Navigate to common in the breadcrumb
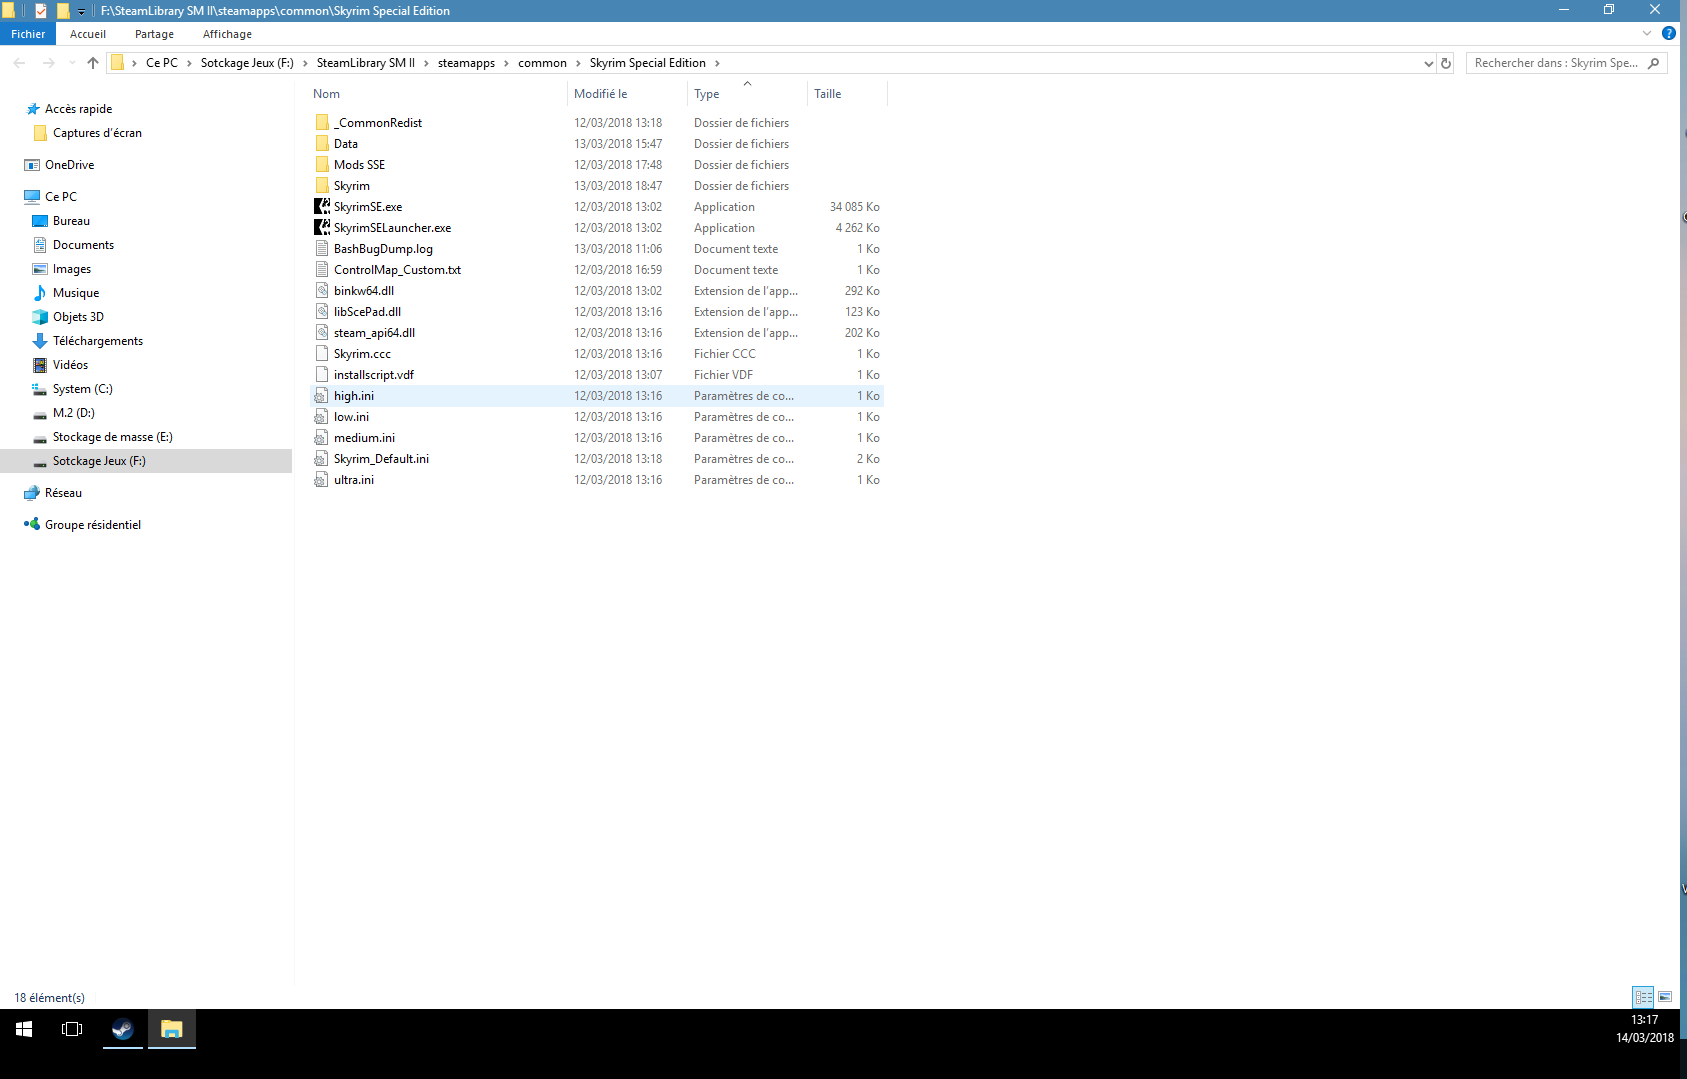Image resolution: width=1687 pixels, height=1079 pixels. [542, 63]
